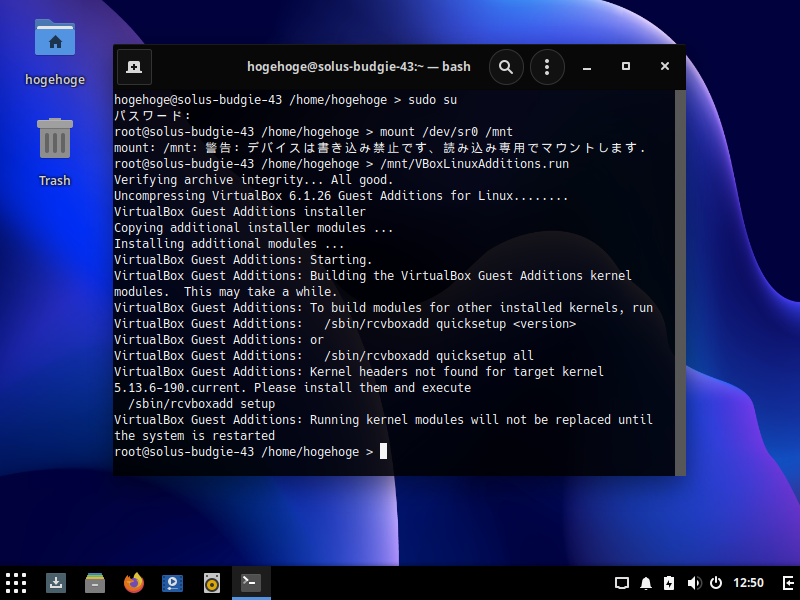Click 'Running kernel modules will not be replaced' line
The height and width of the screenshot is (600, 800).
pos(383,420)
